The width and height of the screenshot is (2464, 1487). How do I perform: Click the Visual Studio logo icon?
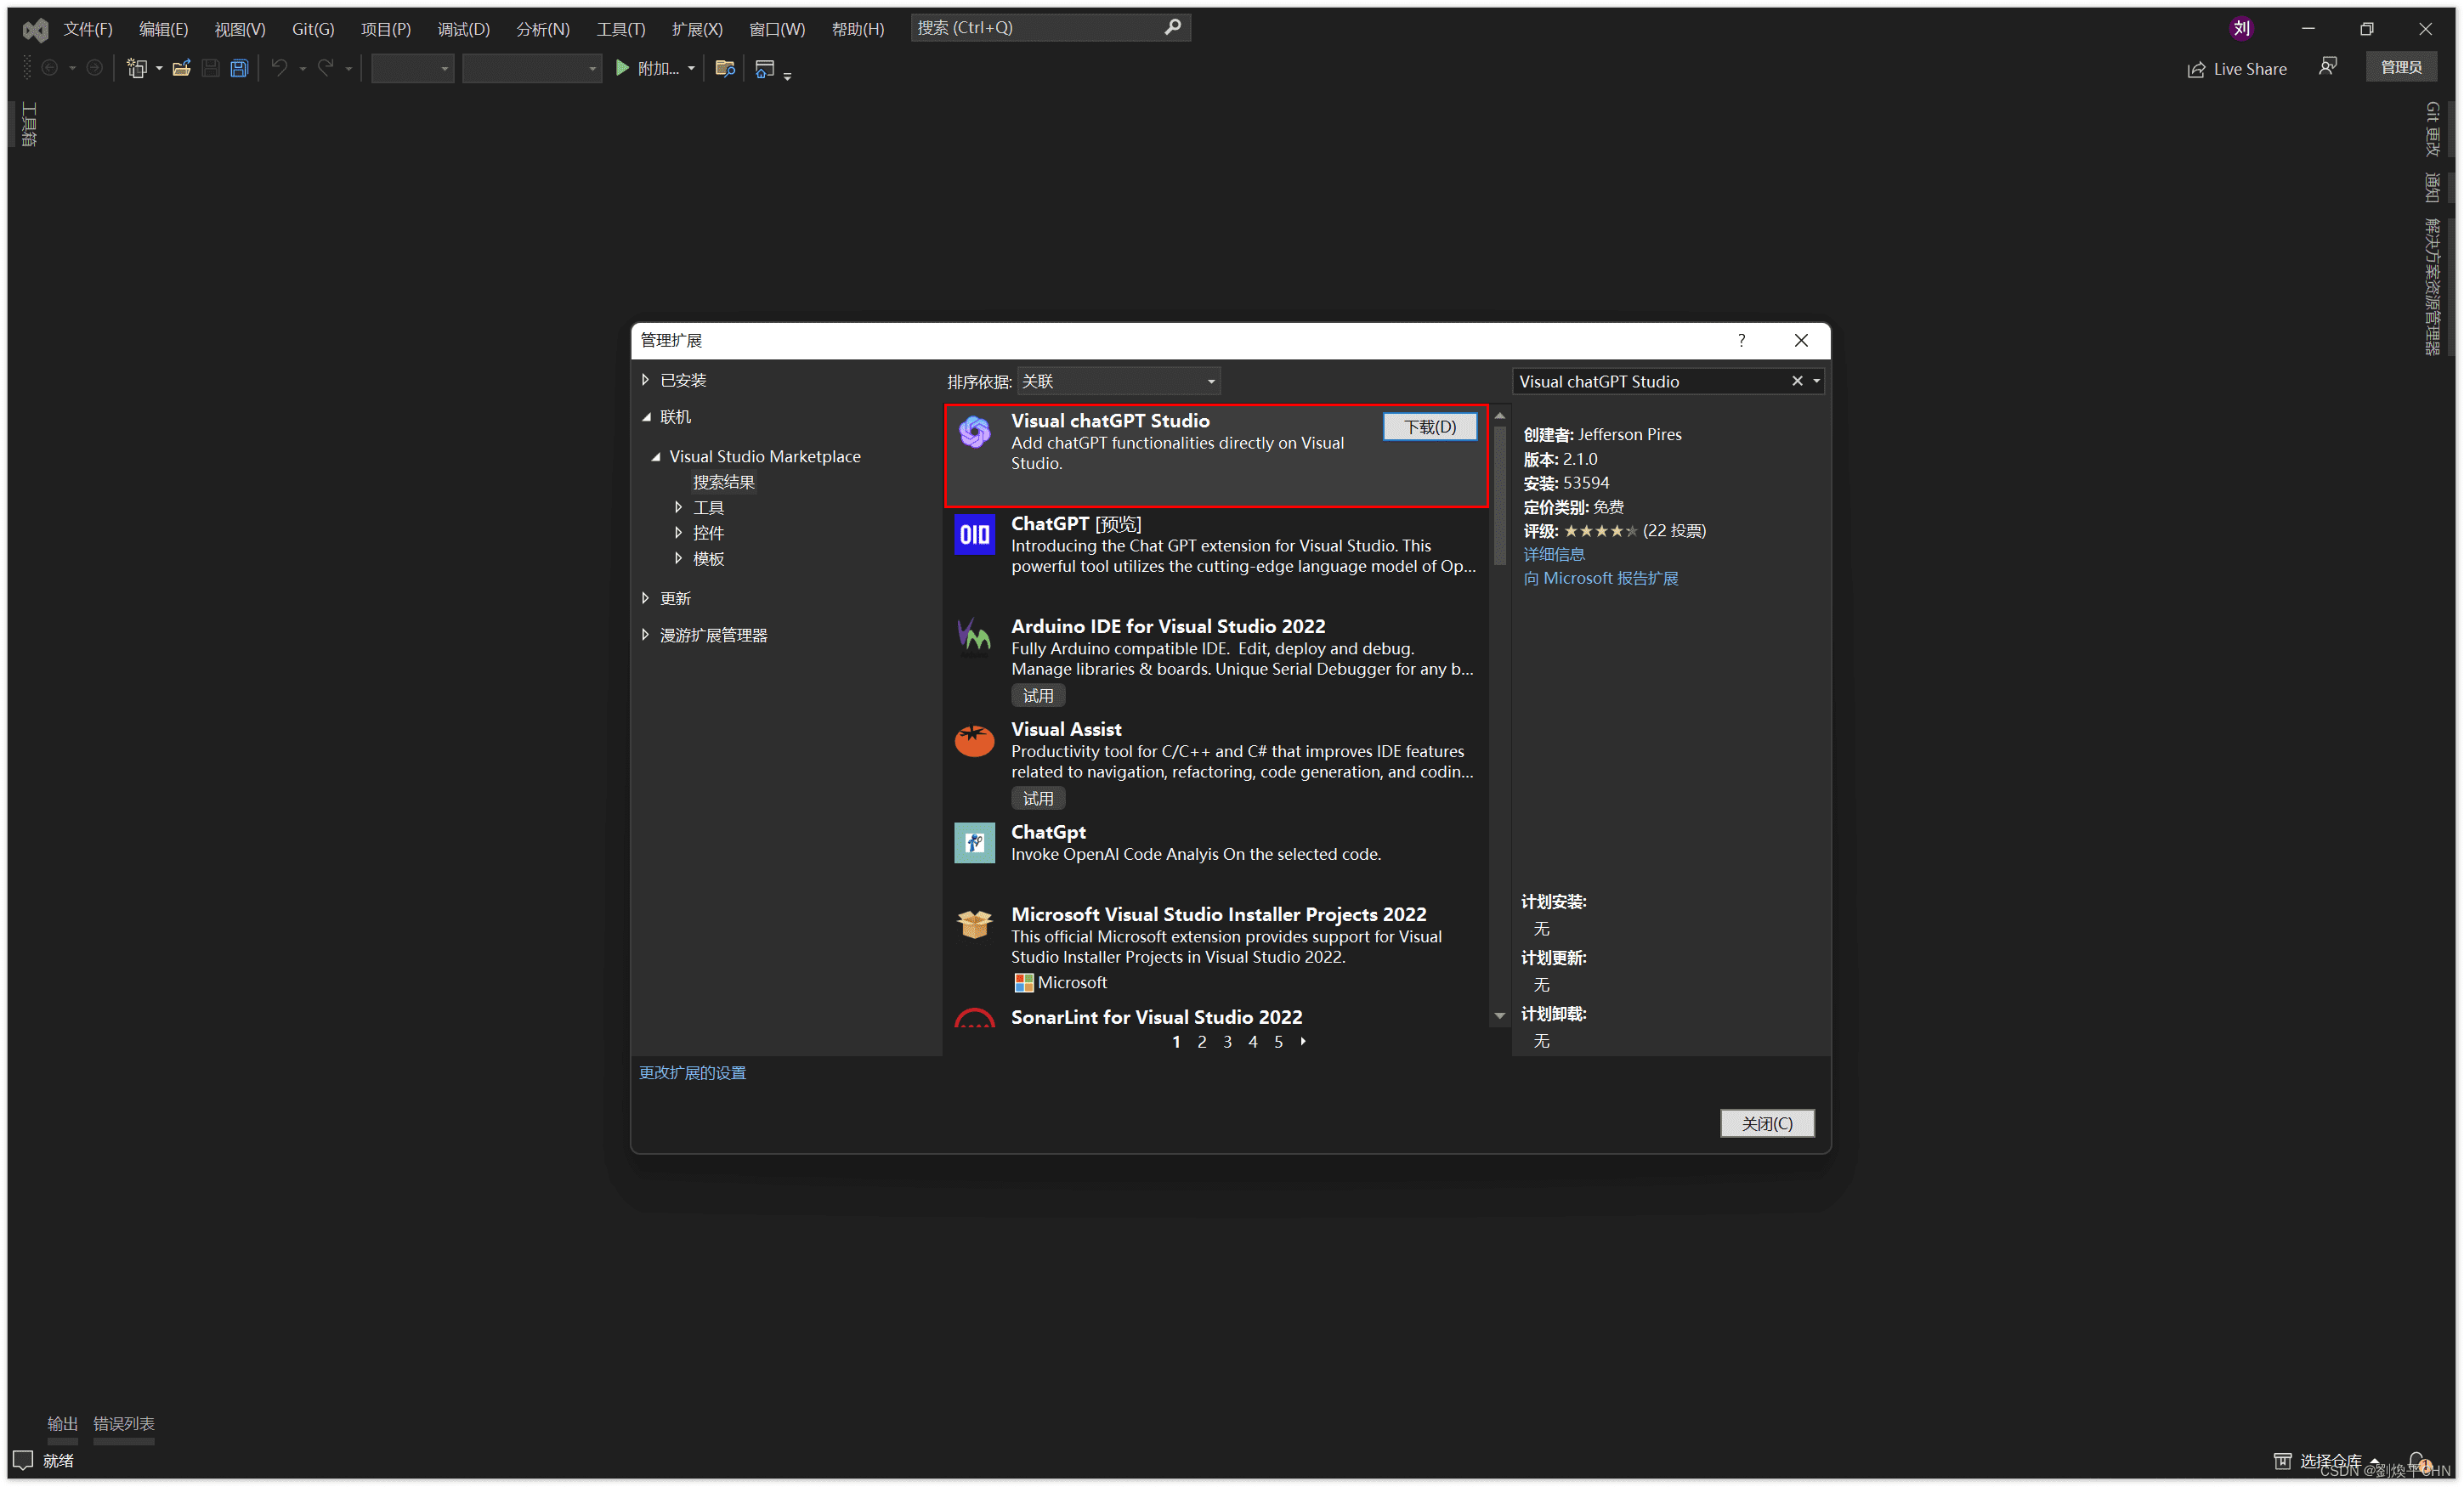point(36,29)
